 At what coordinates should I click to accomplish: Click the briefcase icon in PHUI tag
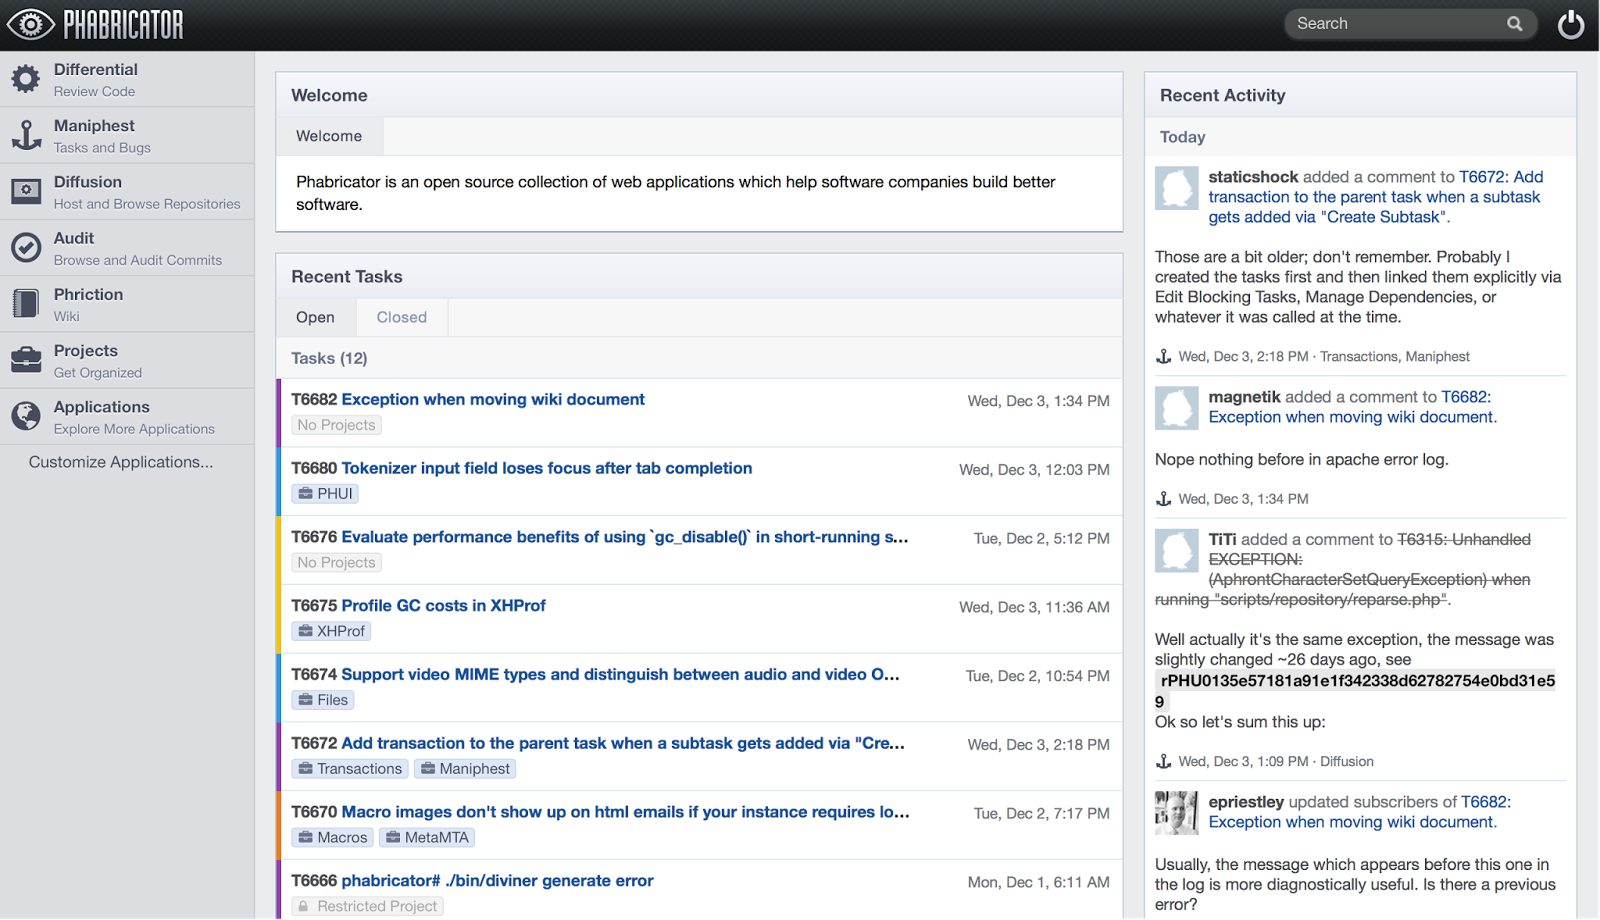point(305,493)
